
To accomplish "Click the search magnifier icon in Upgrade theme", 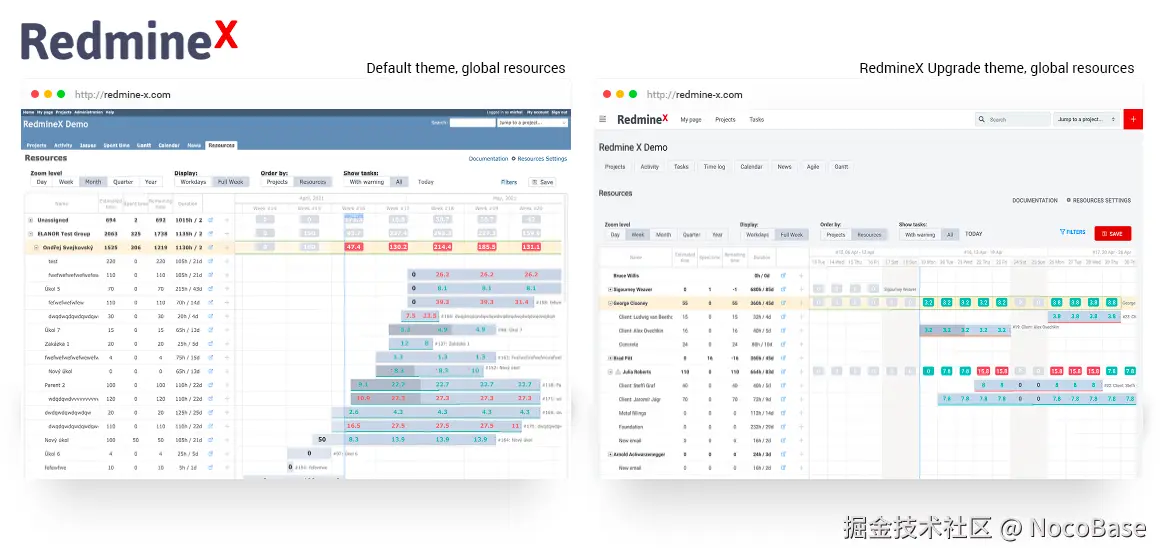I will point(982,120).
